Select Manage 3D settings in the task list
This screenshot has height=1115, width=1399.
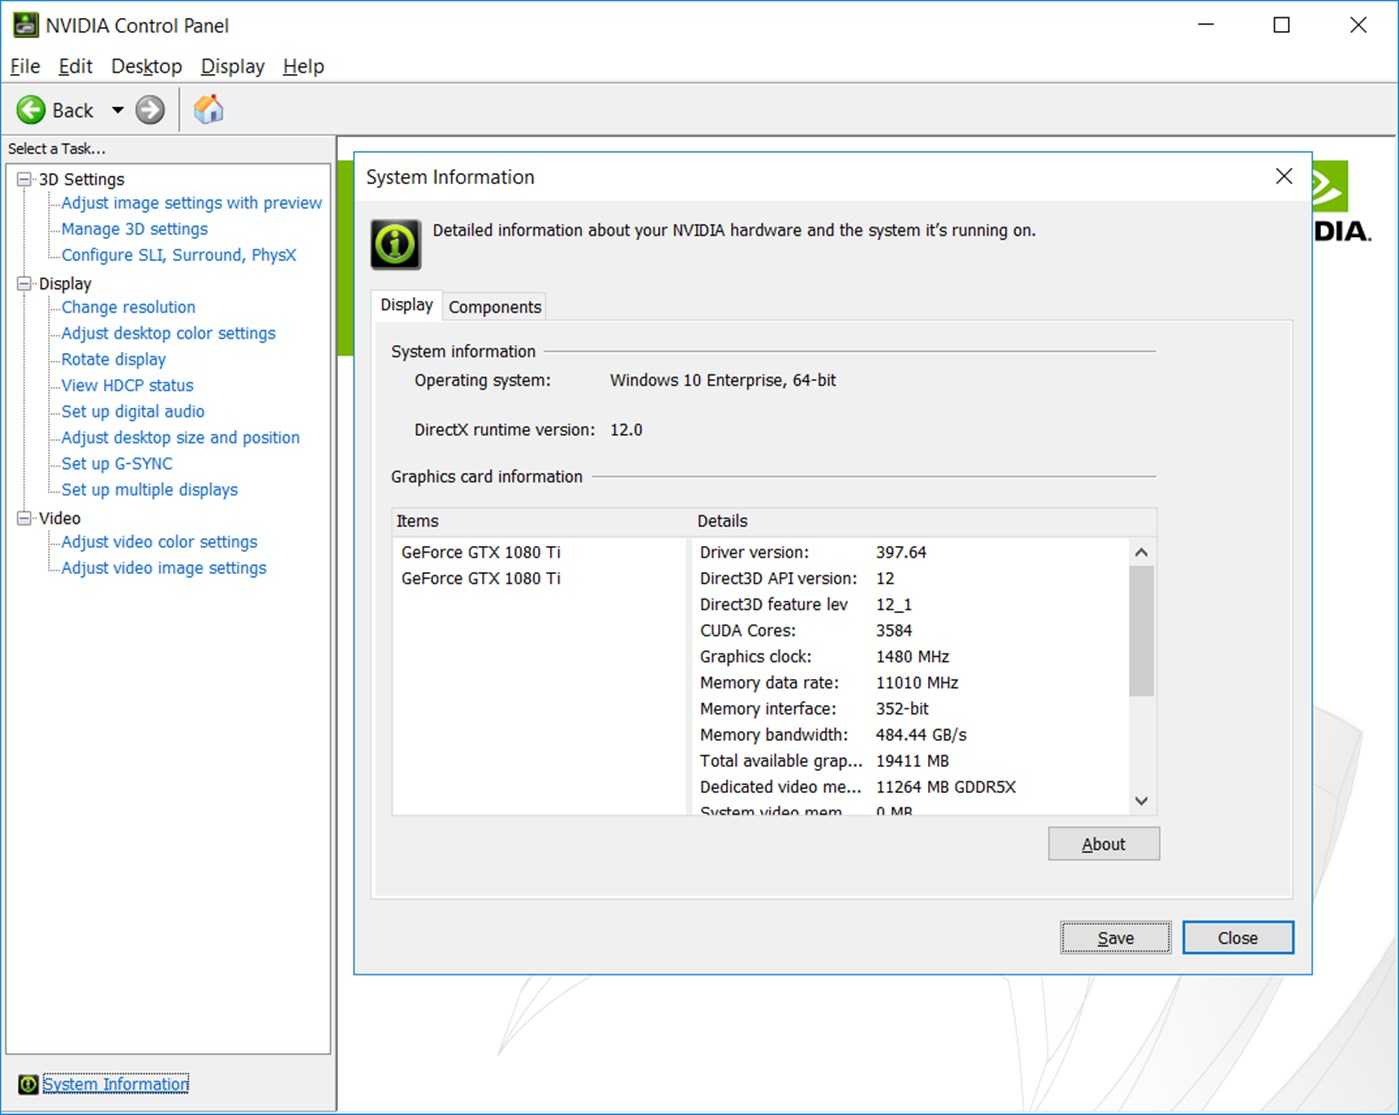134,229
